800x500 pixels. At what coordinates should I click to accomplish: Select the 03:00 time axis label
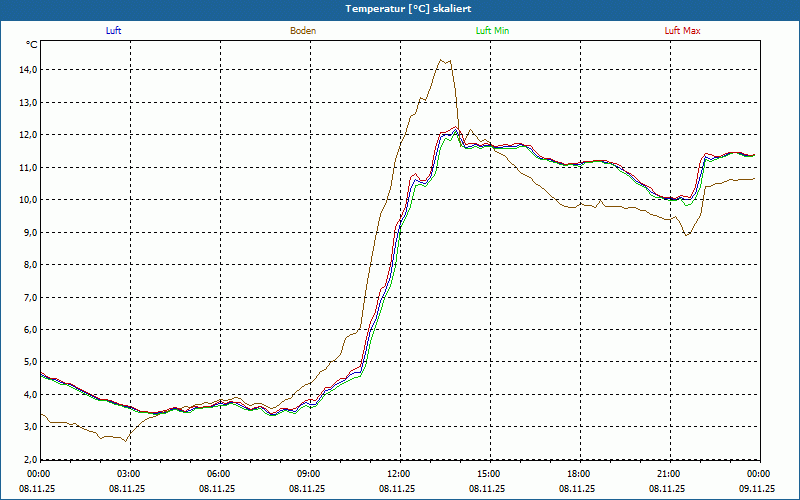click(129, 473)
